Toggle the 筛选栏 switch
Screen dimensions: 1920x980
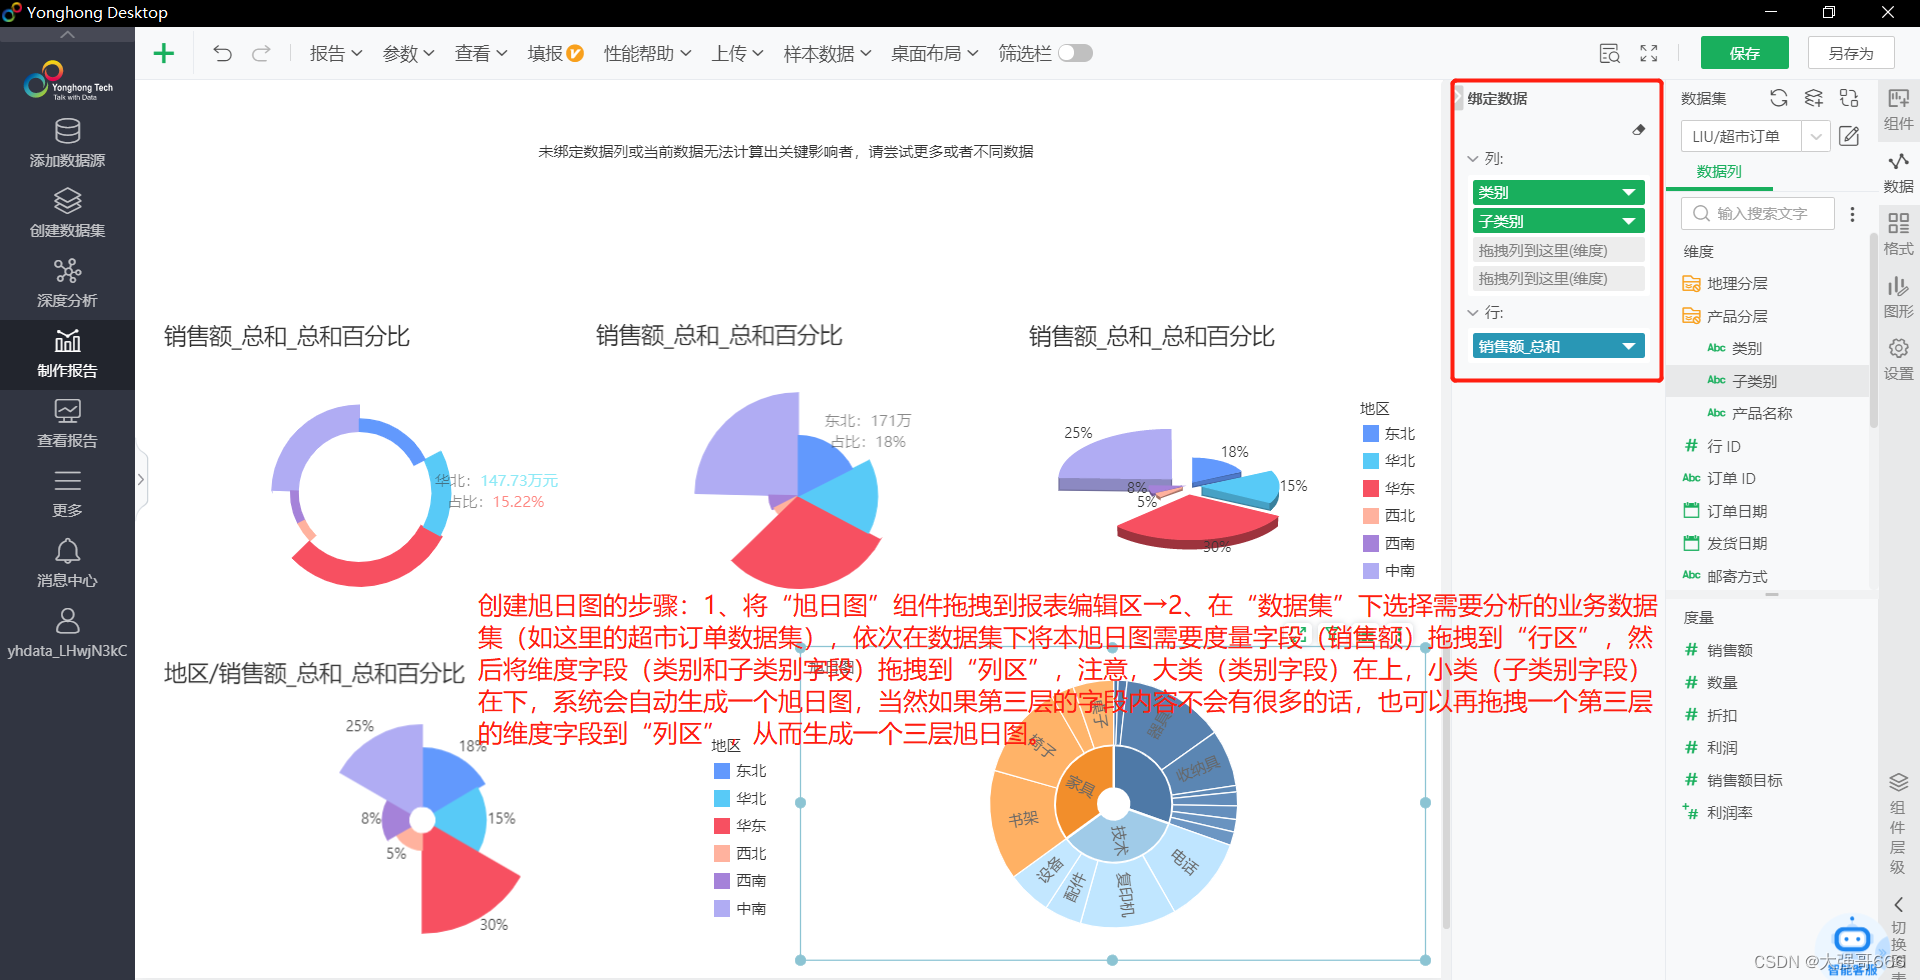[1075, 53]
